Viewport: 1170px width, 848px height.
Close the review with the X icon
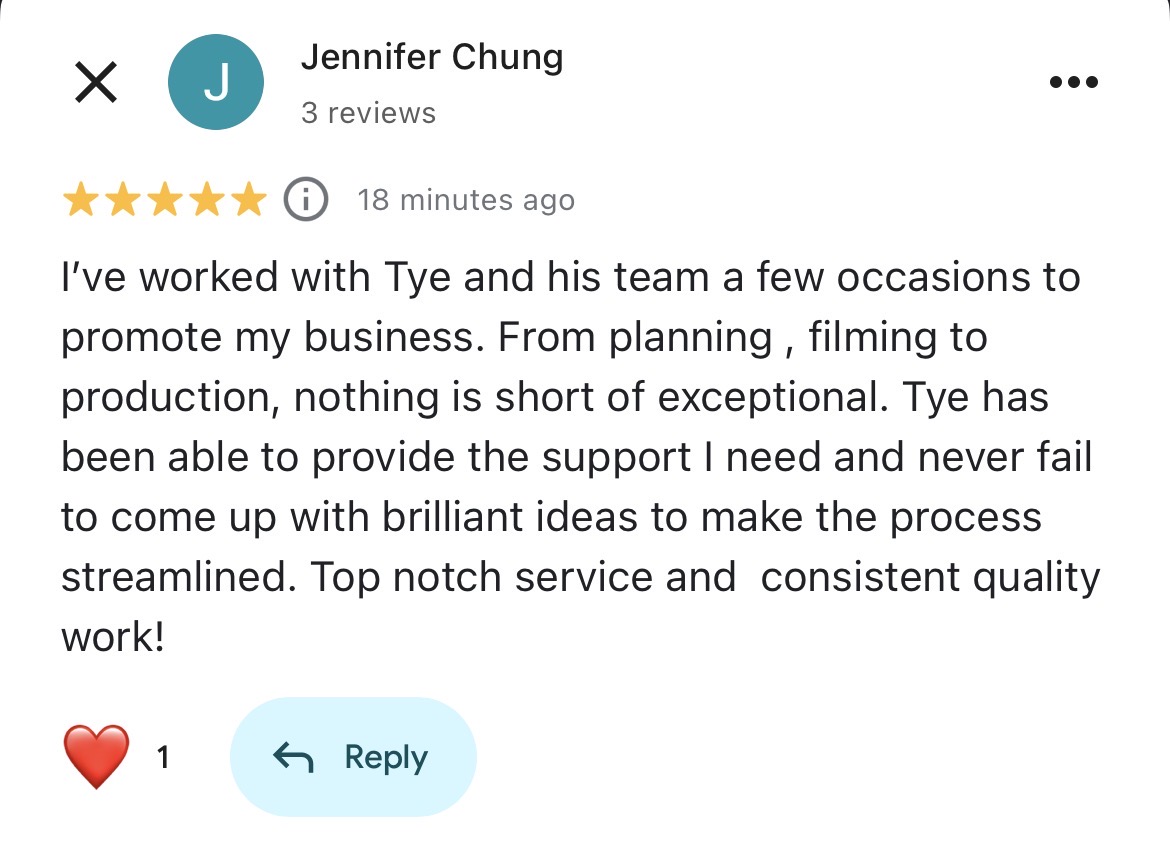(96, 82)
